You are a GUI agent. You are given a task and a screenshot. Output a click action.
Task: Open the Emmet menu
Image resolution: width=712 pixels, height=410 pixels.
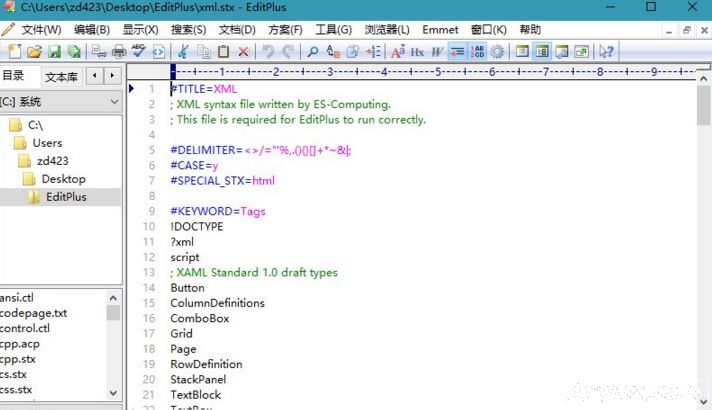pos(440,30)
